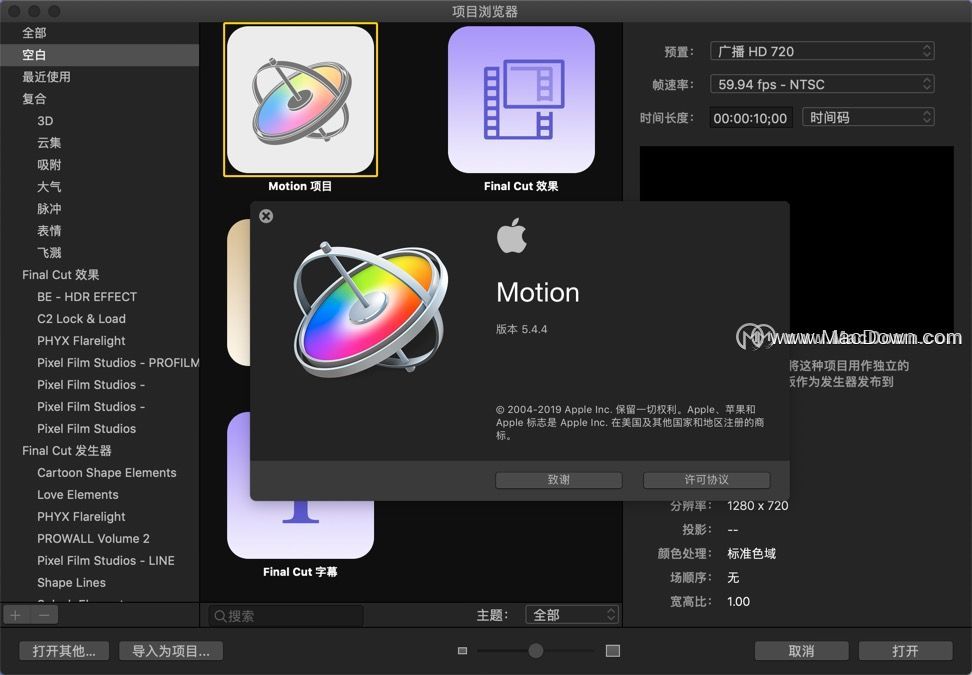Viewport: 972px width, 675px height.
Task: Select the Final Cut 字幕 template icon
Action: coord(301,529)
